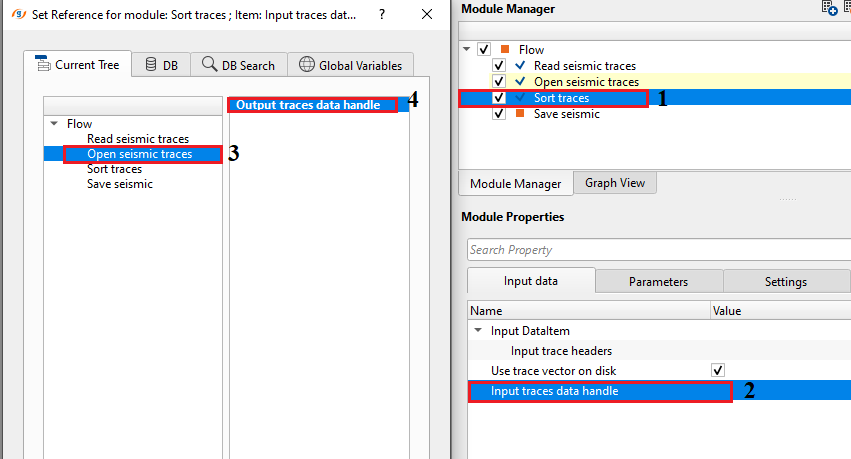Click the blue checkmark status icon beside Read seismic traces

point(520,66)
